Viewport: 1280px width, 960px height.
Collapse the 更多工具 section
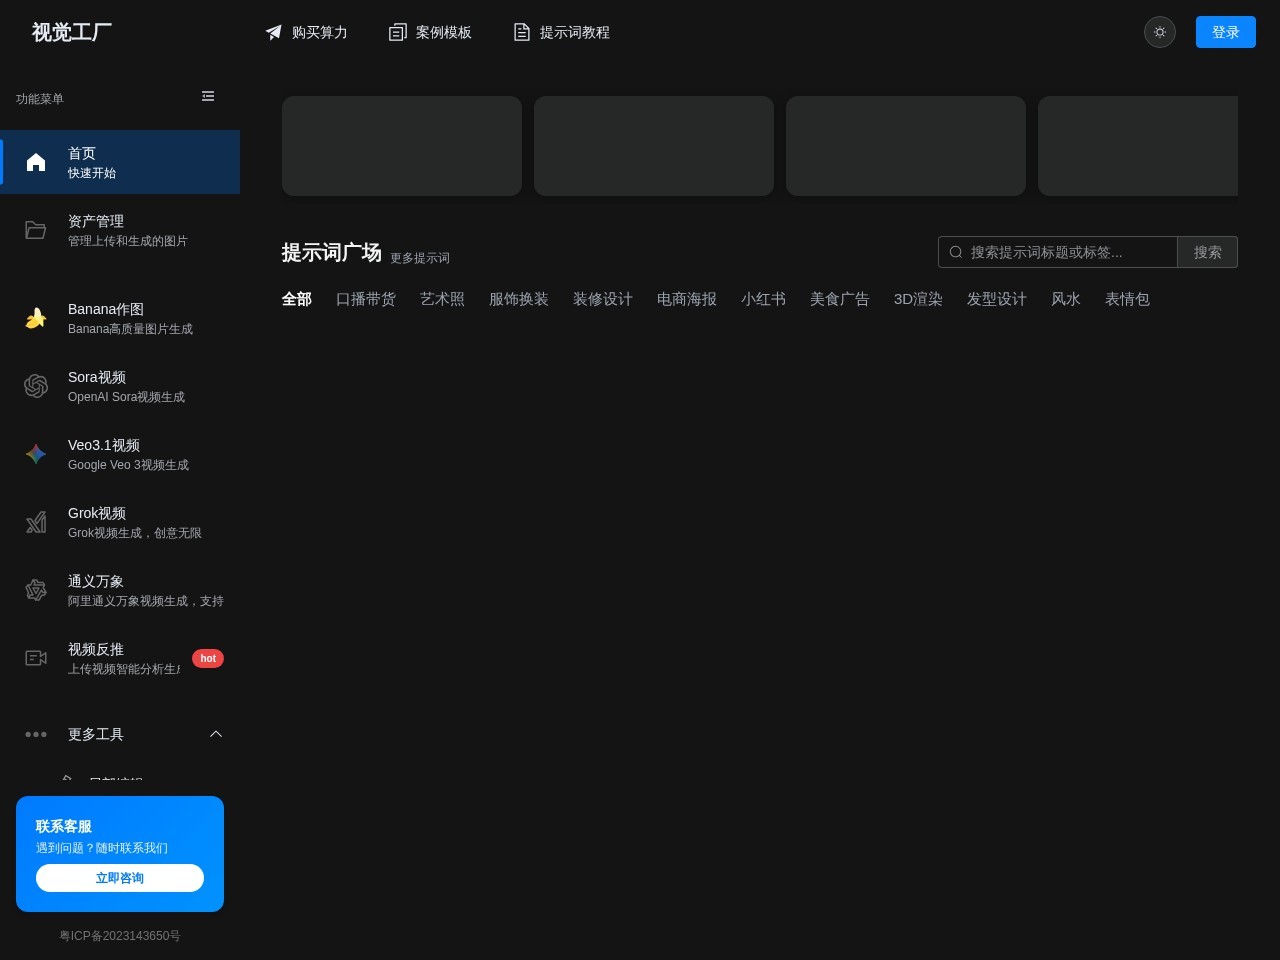tap(217, 734)
